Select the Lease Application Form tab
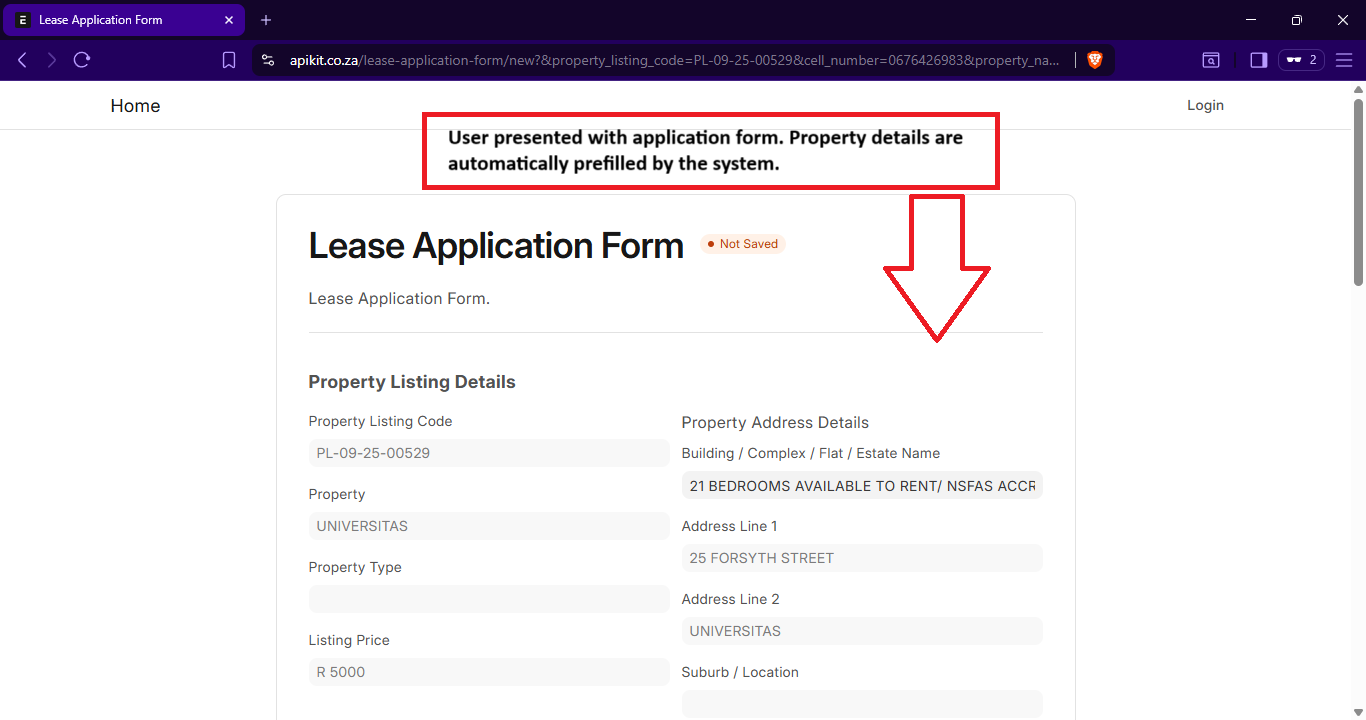Screen dimensions: 1366x720 coord(110,20)
